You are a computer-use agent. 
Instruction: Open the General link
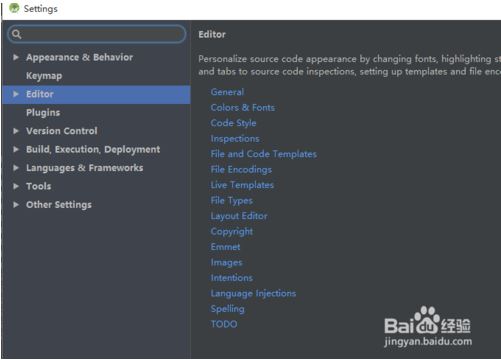[227, 92]
